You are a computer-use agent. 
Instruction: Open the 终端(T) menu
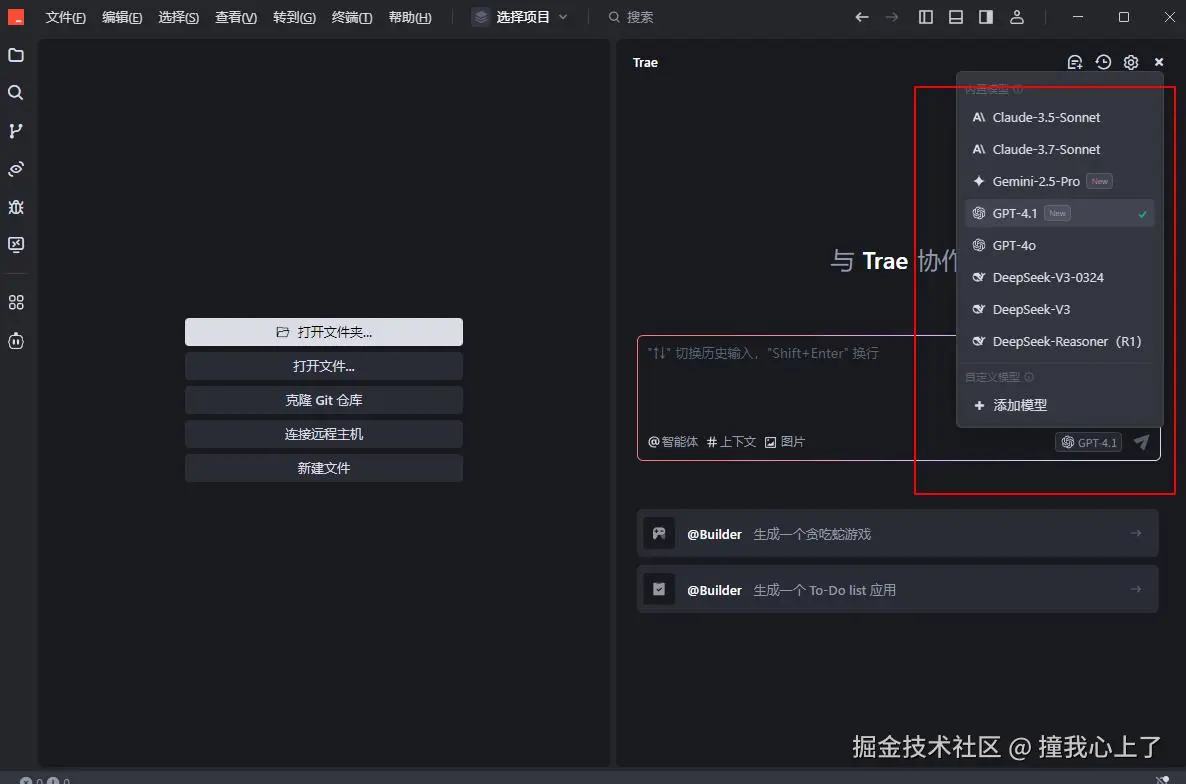[x=352, y=17]
